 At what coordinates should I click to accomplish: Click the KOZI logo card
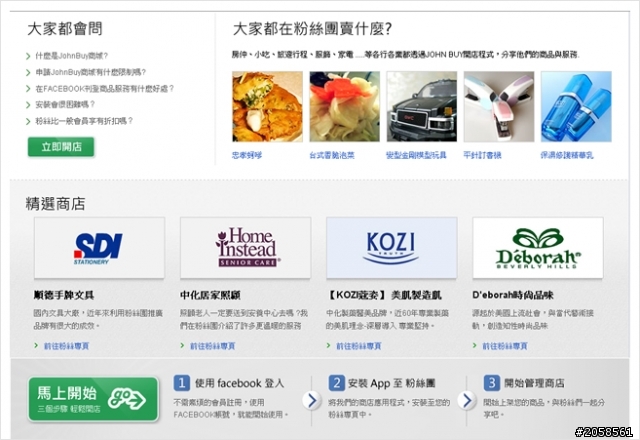point(391,248)
